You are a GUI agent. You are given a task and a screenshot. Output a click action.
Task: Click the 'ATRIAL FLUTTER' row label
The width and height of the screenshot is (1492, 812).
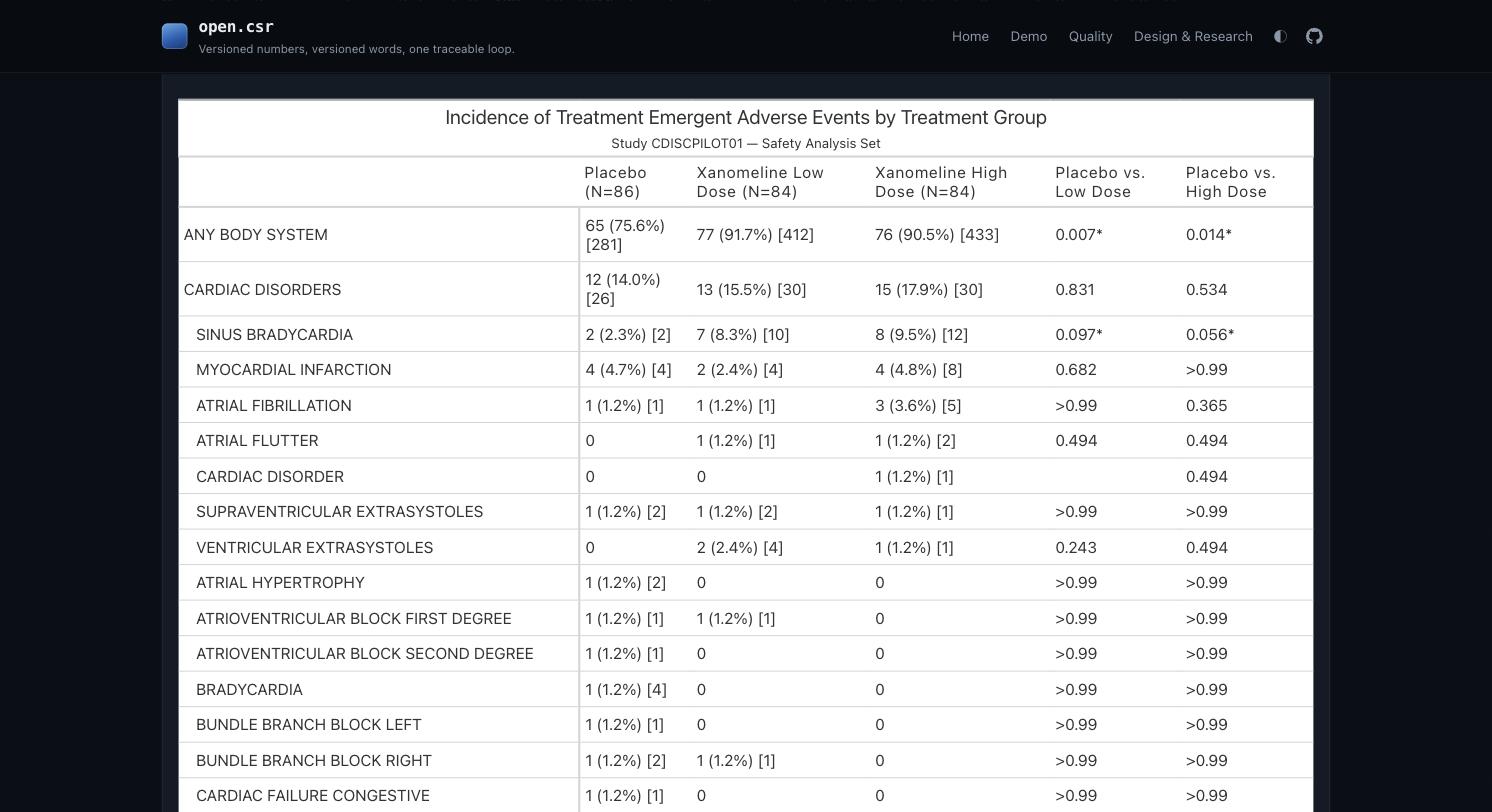[x=257, y=441]
